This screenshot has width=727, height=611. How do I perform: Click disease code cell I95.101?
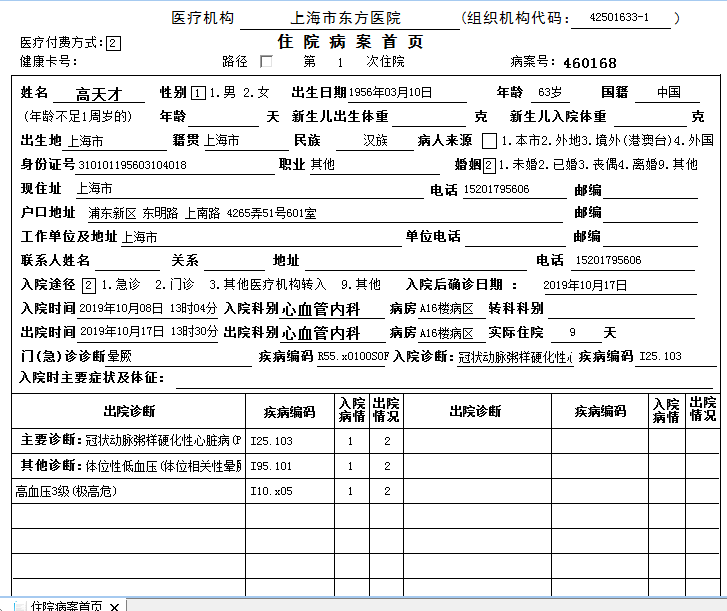click(x=290, y=466)
